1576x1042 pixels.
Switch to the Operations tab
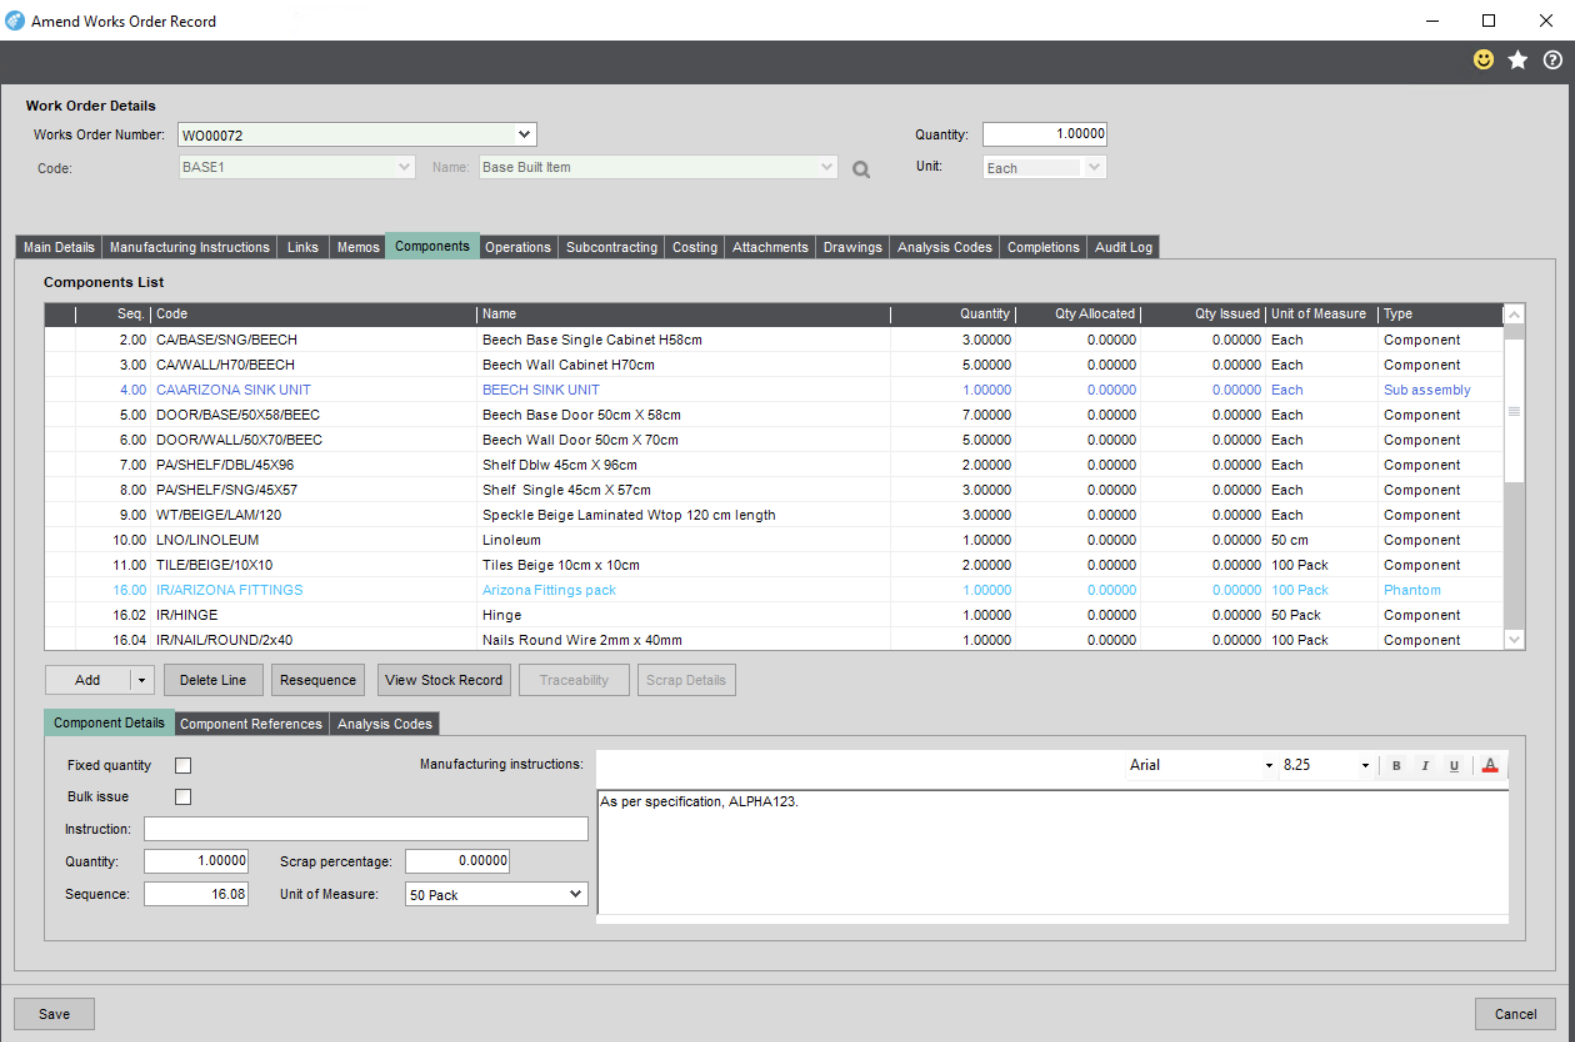click(x=517, y=247)
